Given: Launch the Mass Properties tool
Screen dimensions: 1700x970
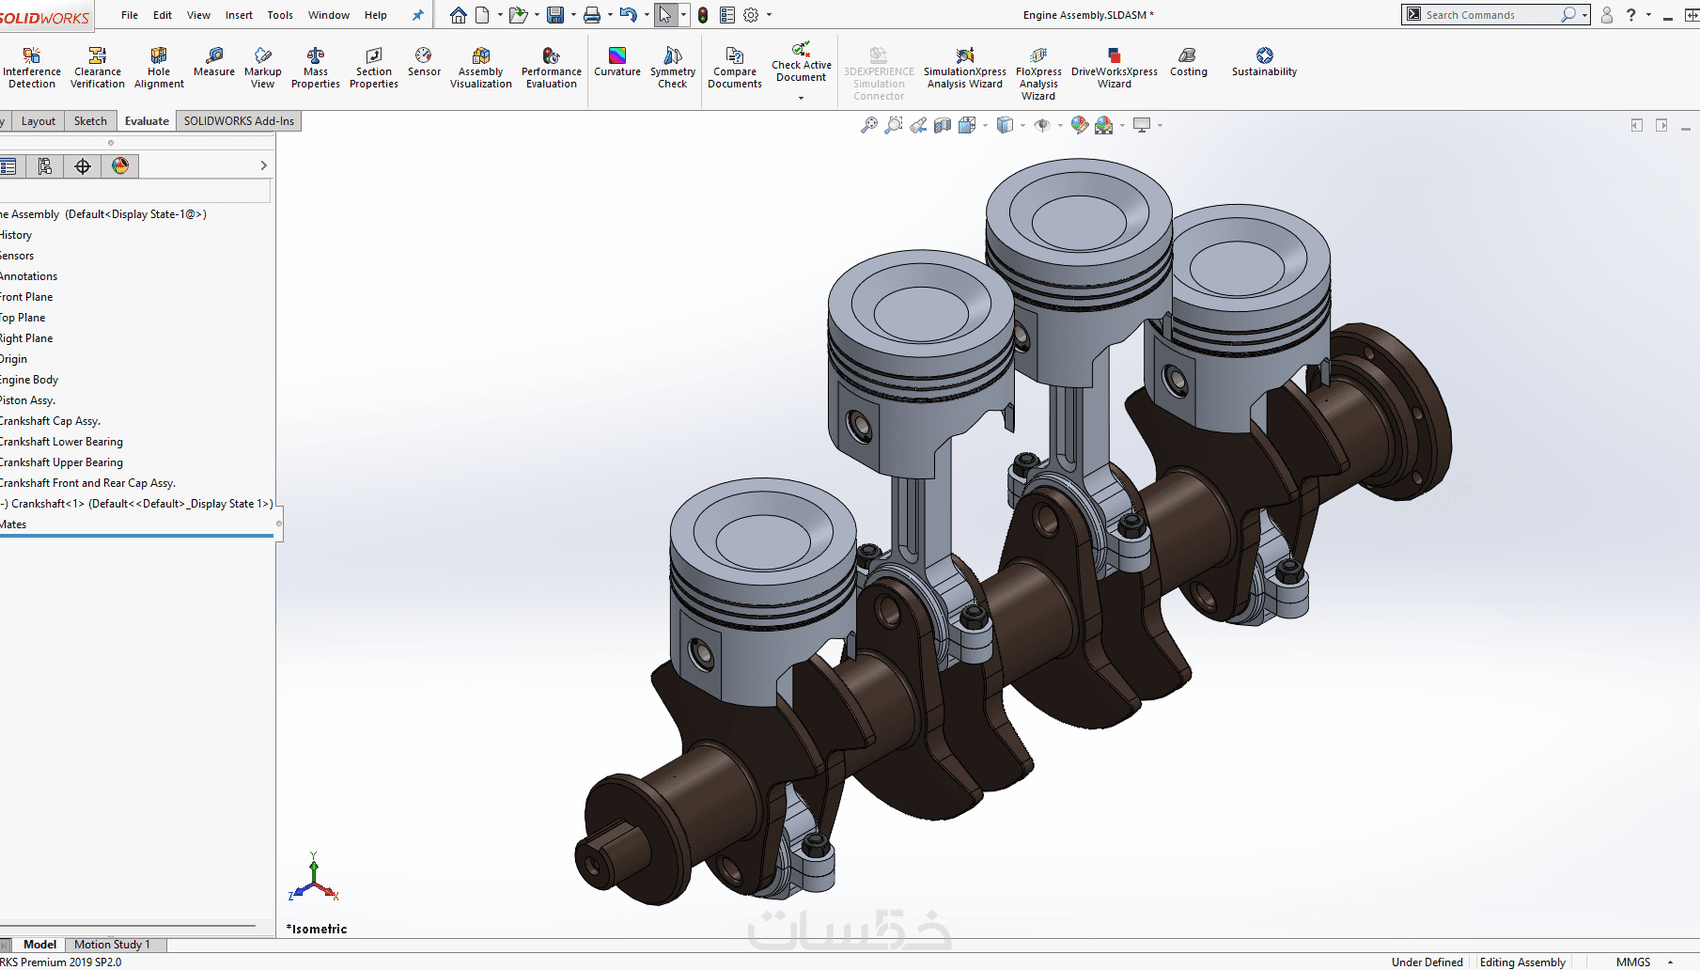Looking at the screenshot, I should [x=315, y=68].
